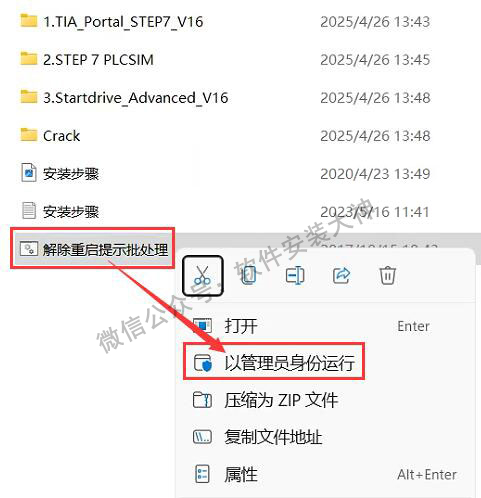This screenshot has width=481, height=498.
Task: Click the admin shield icon beside 以管理员身份运行
Action: [x=203, y=363]
